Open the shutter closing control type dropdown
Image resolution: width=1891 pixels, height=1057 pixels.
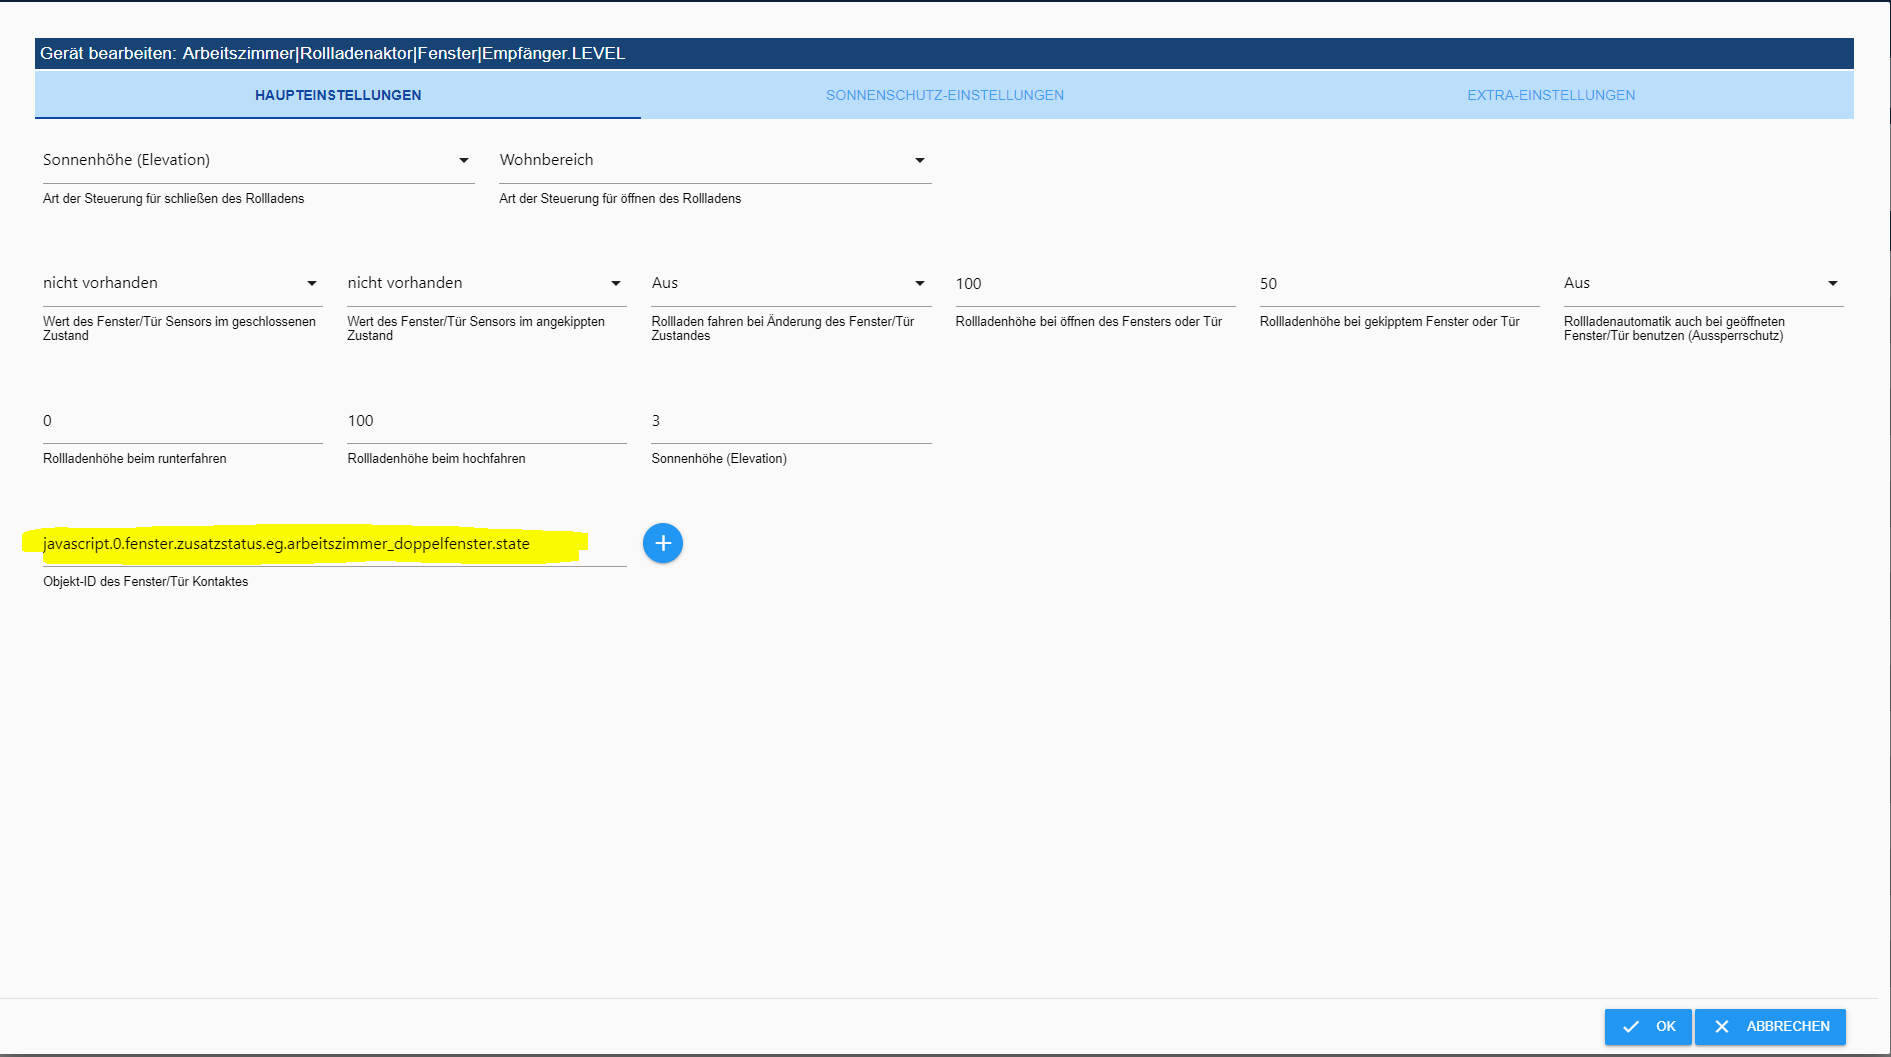(x=258, y=160)
